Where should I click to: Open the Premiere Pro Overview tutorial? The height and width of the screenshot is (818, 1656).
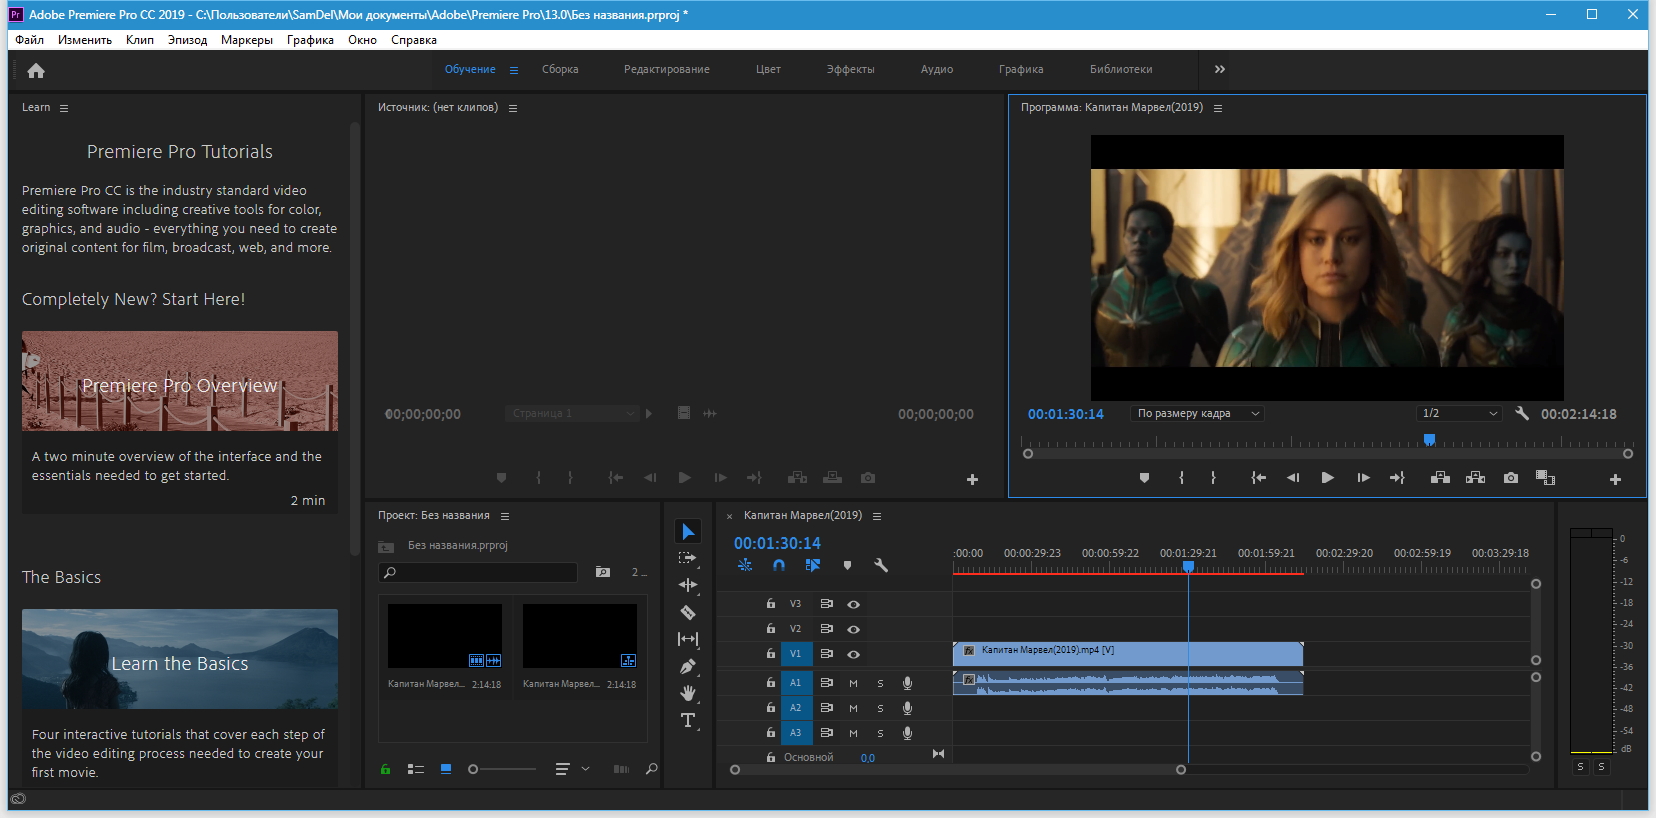point(180,381)
